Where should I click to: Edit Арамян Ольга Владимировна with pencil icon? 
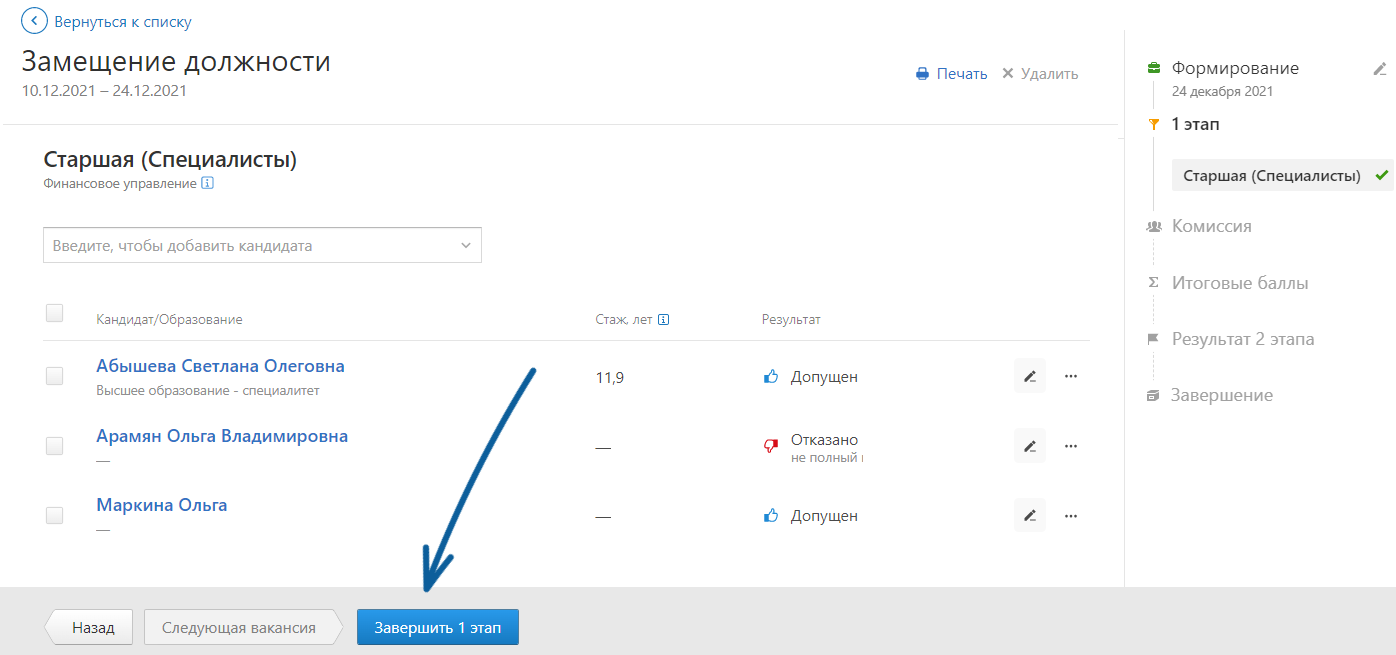click(x=1030, y=446)
